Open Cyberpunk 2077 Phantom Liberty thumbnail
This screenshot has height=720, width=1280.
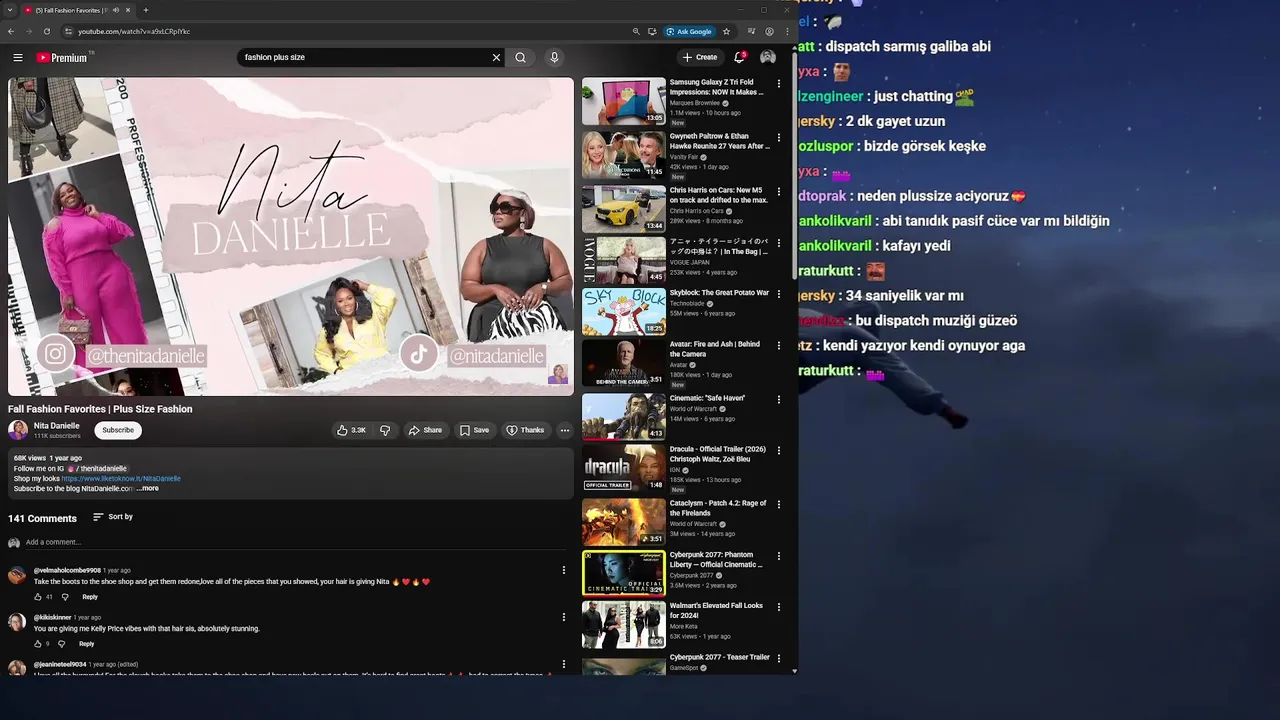click(x=624, y=573)
